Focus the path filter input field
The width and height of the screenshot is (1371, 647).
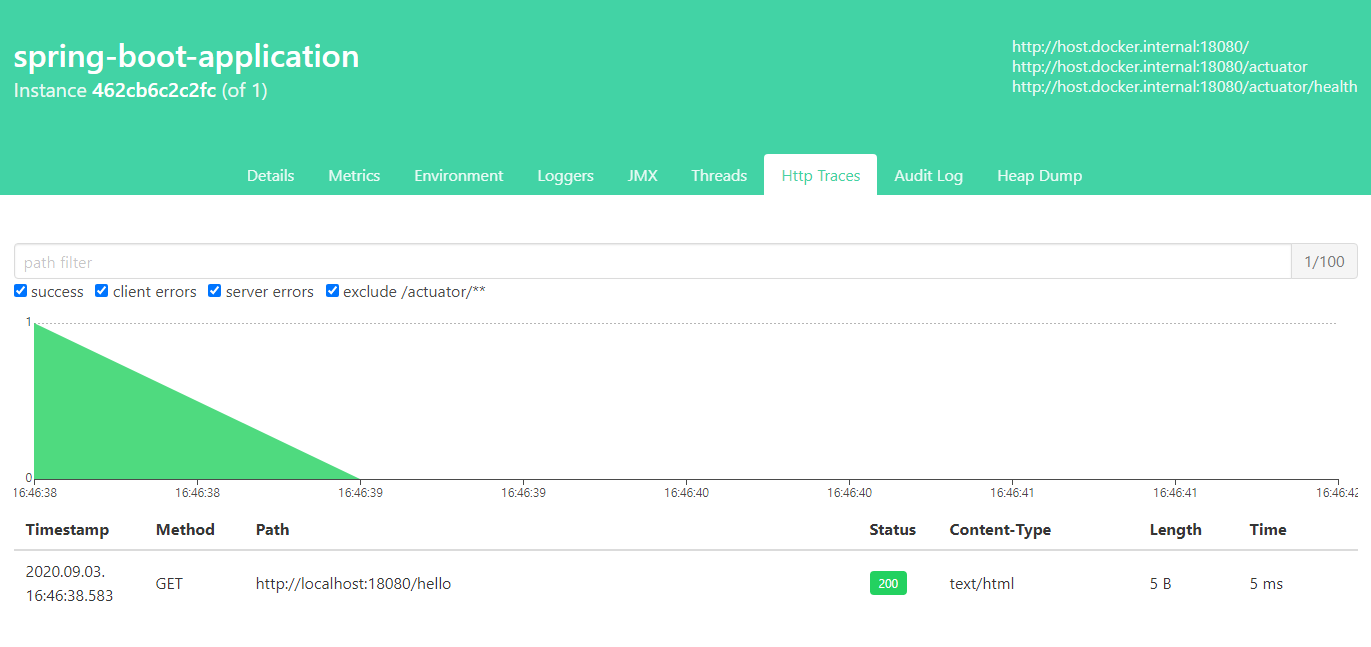[653, 262]
